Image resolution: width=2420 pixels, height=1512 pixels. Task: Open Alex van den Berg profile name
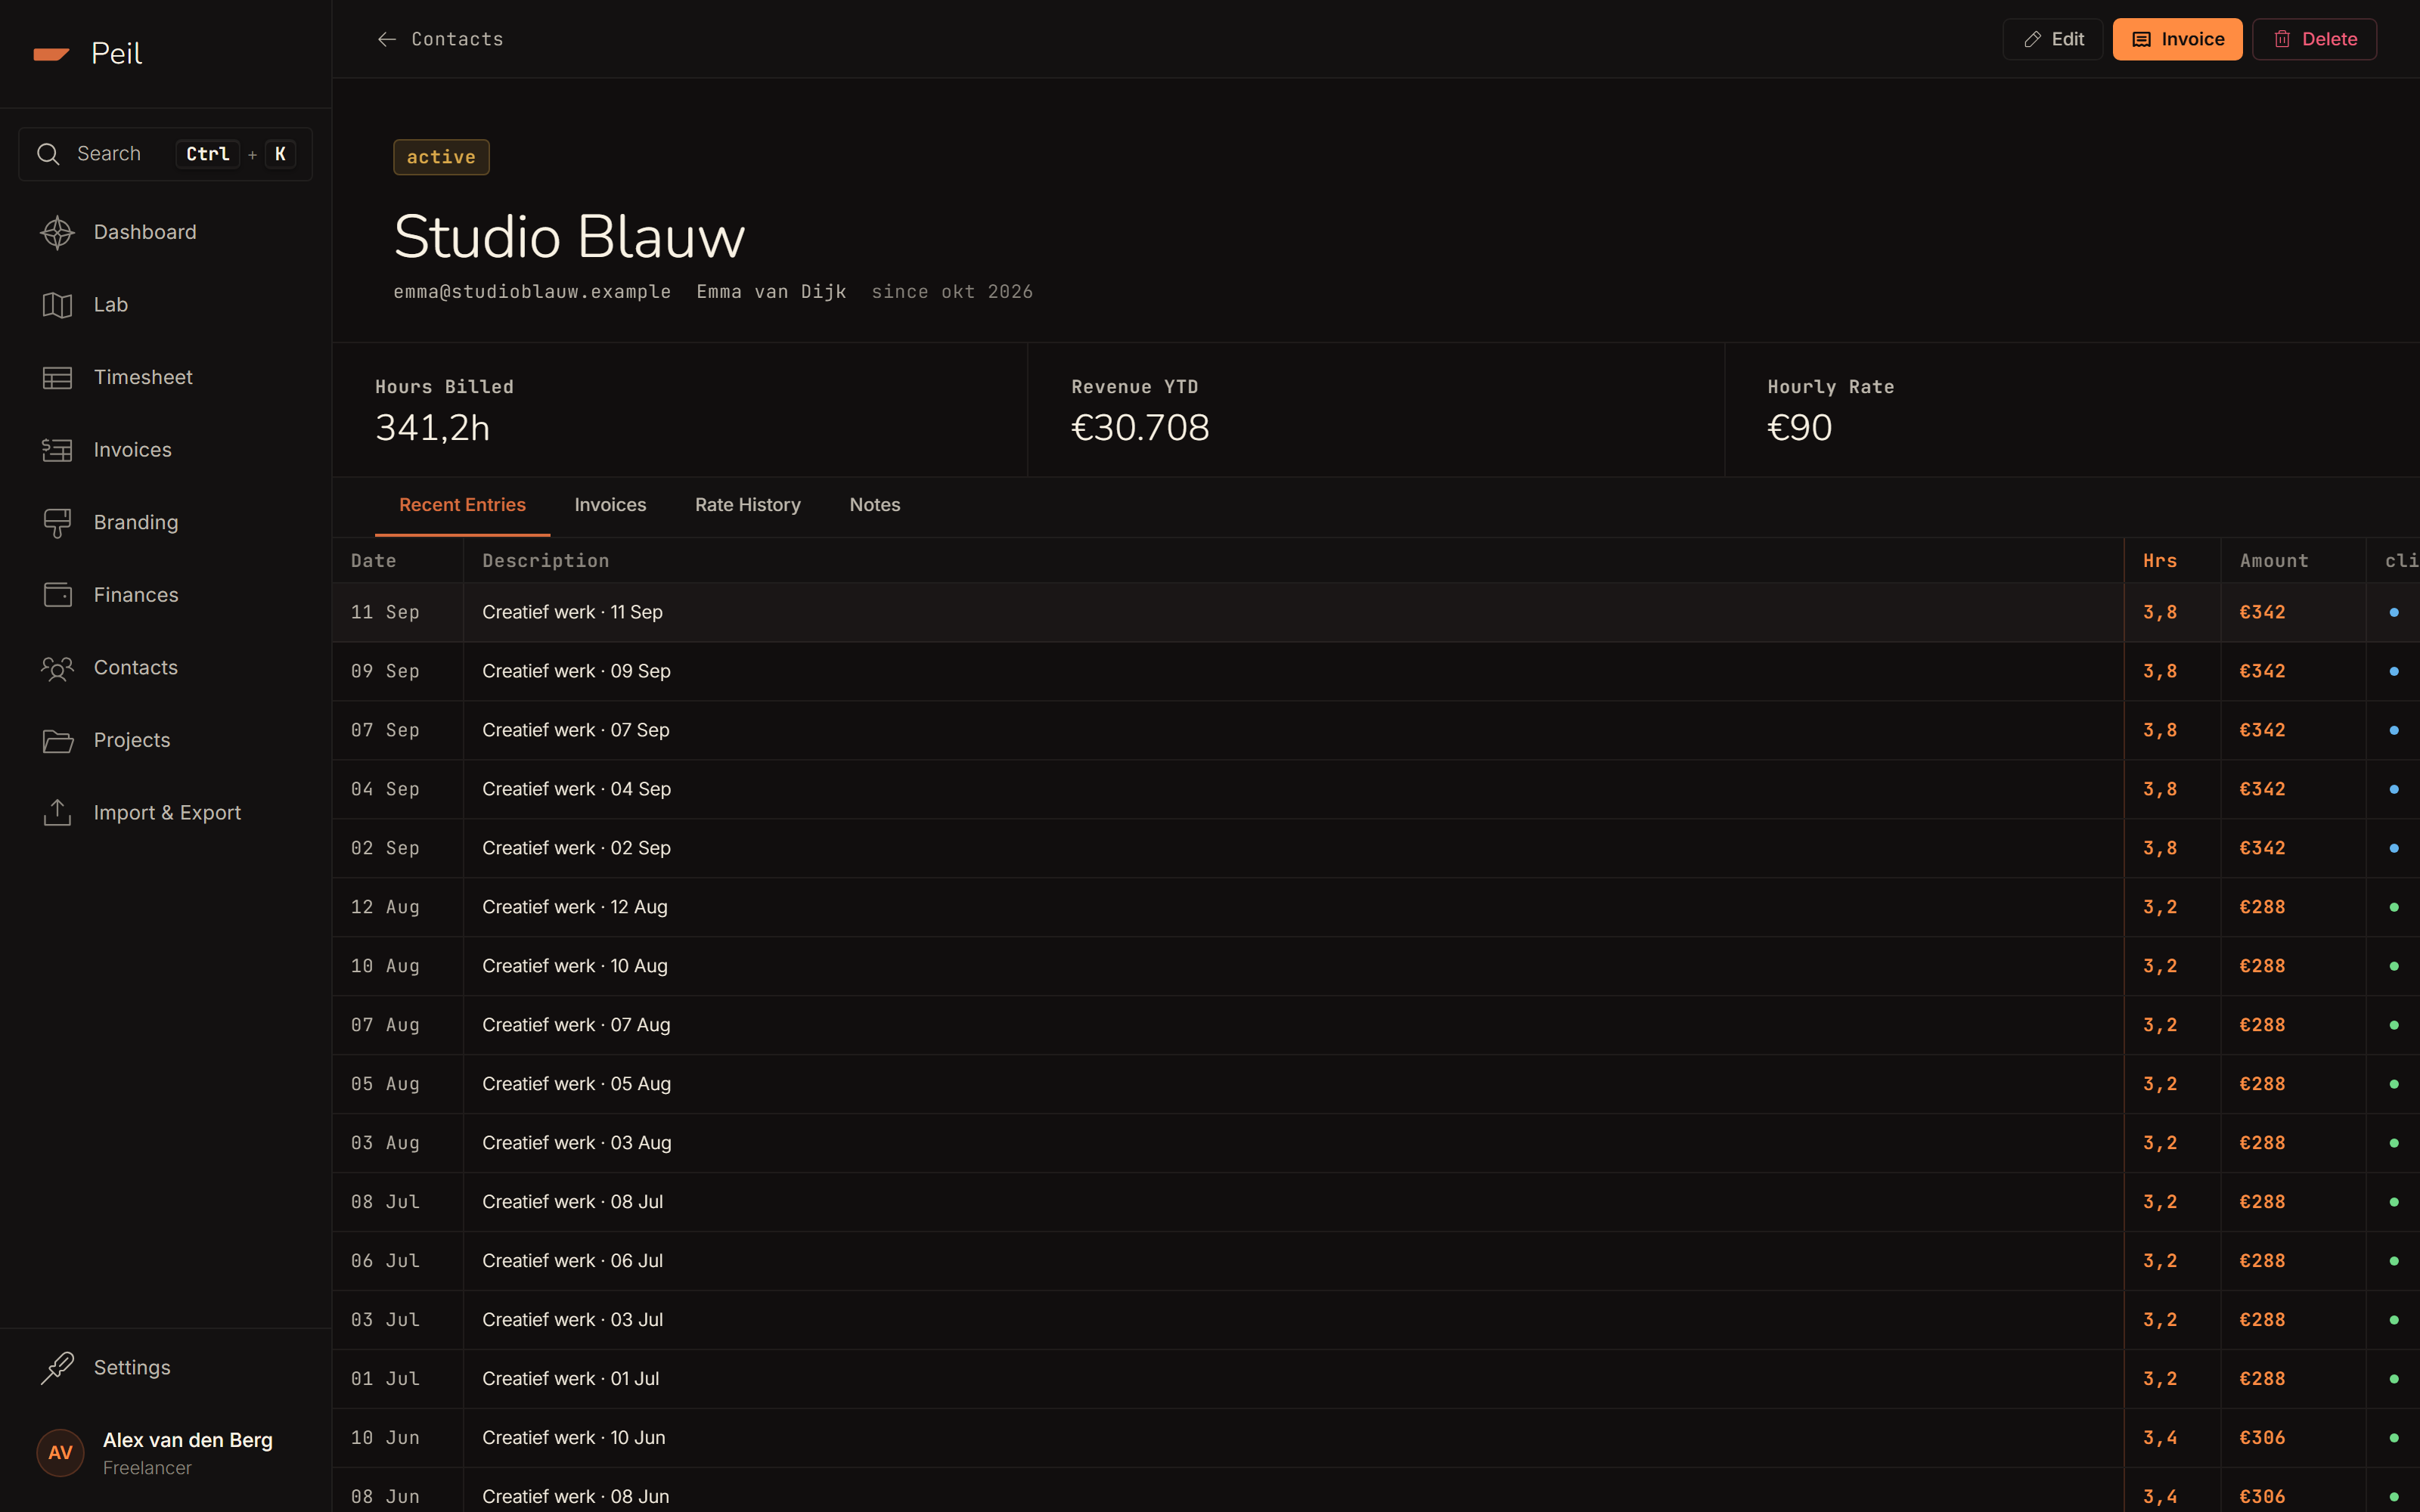tap(187, 1440)
